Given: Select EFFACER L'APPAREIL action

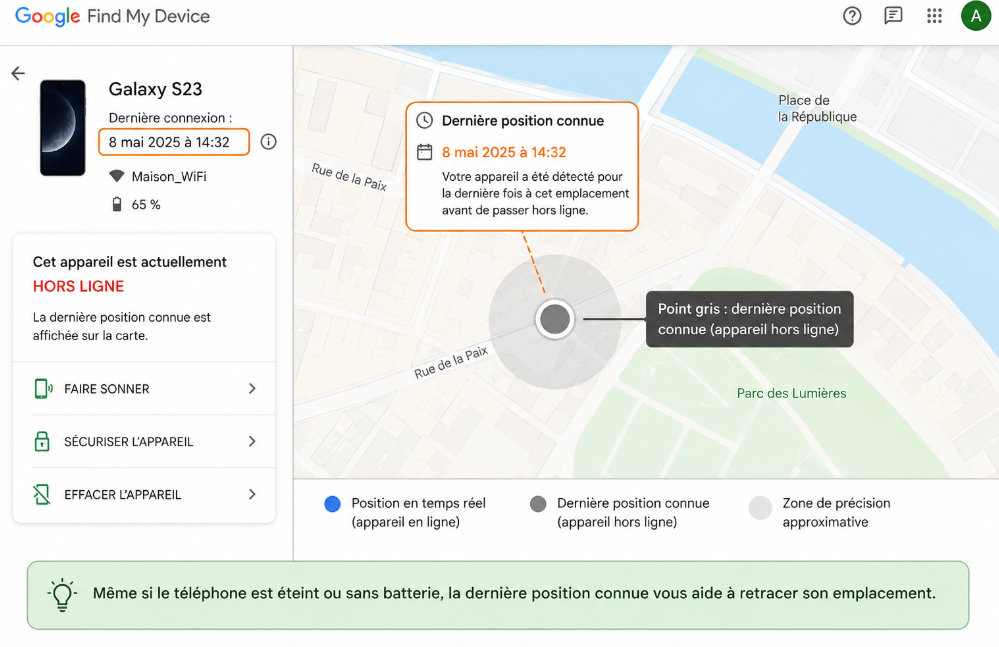Looking at the screenshot, I should 144,494.
